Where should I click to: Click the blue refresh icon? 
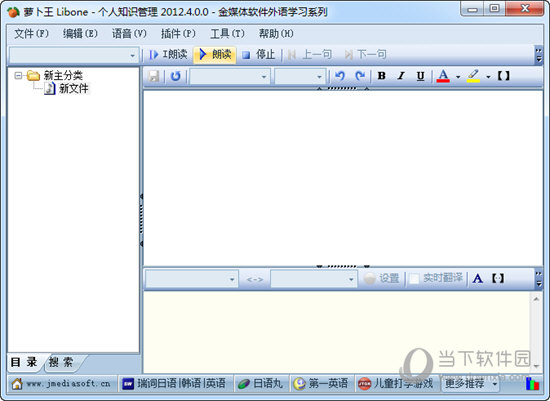175,76
